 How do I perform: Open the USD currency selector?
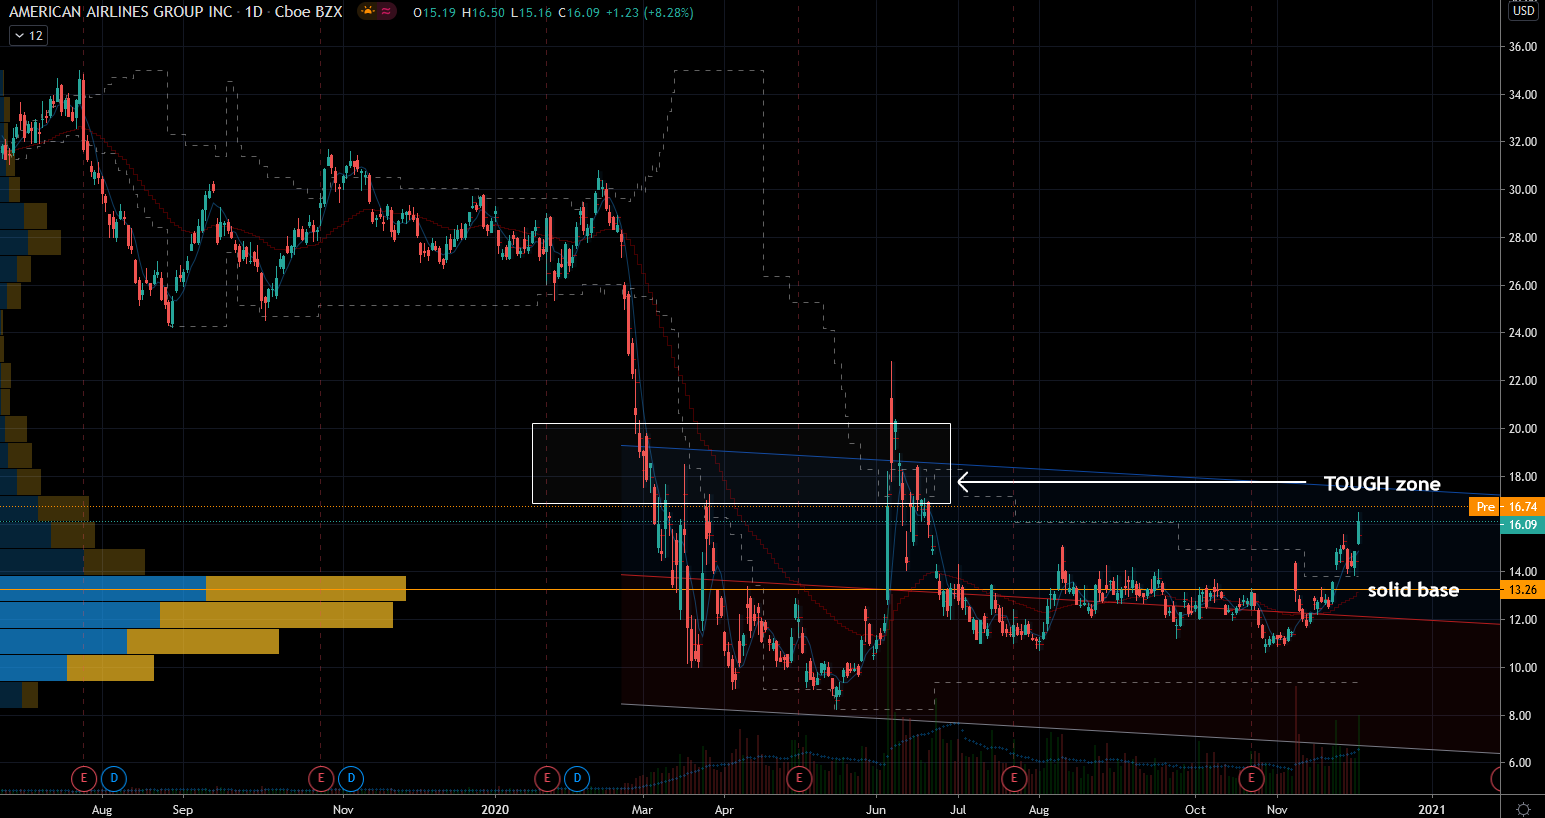point(1523,11)
